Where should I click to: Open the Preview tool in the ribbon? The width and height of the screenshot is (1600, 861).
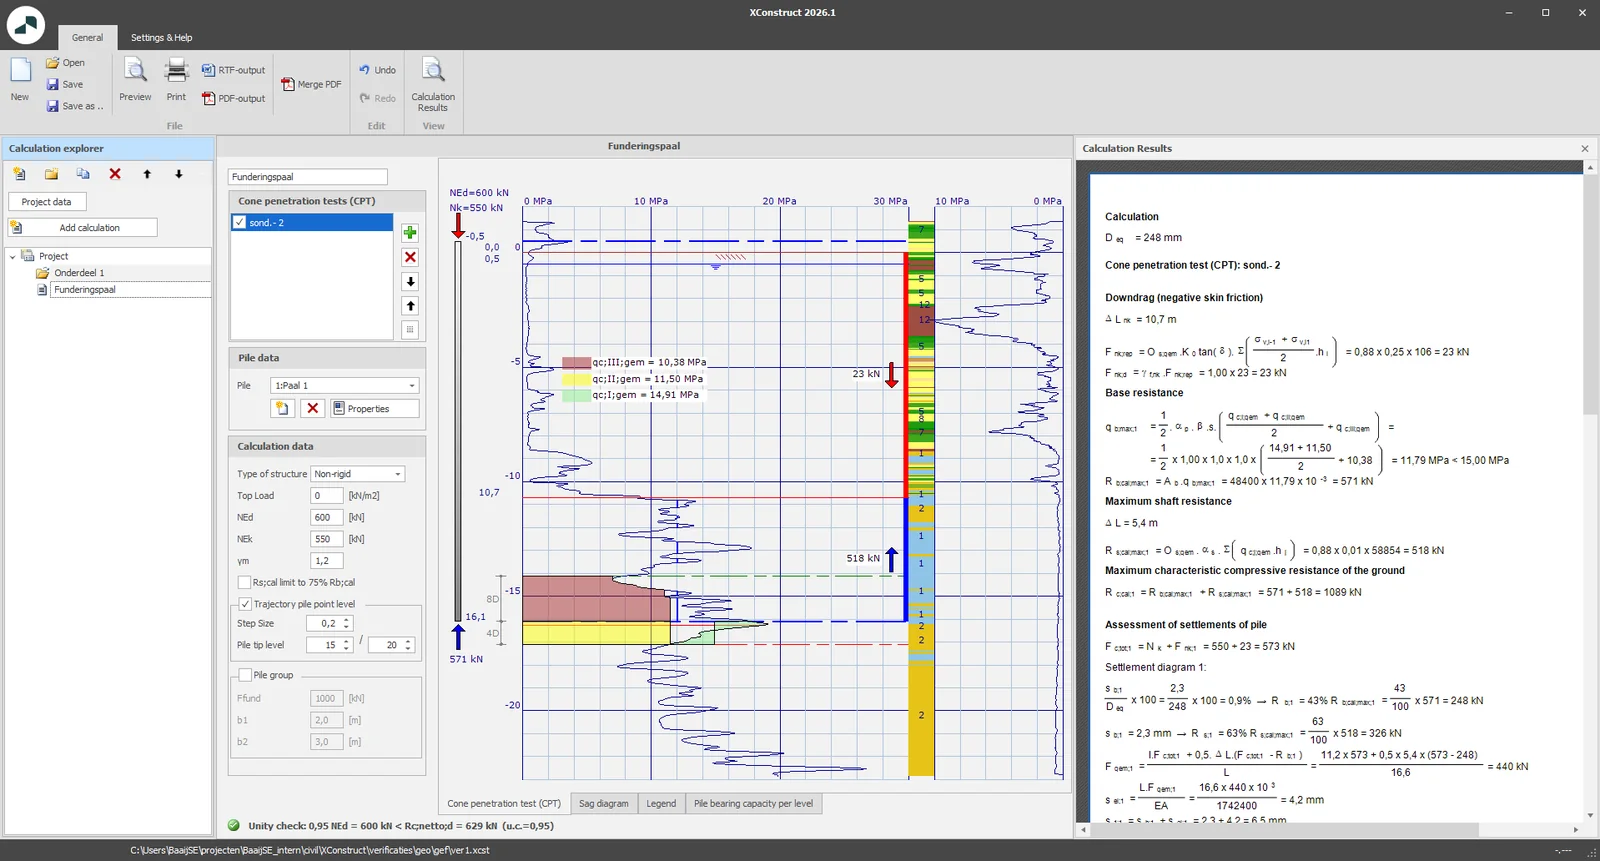(135, 80)
